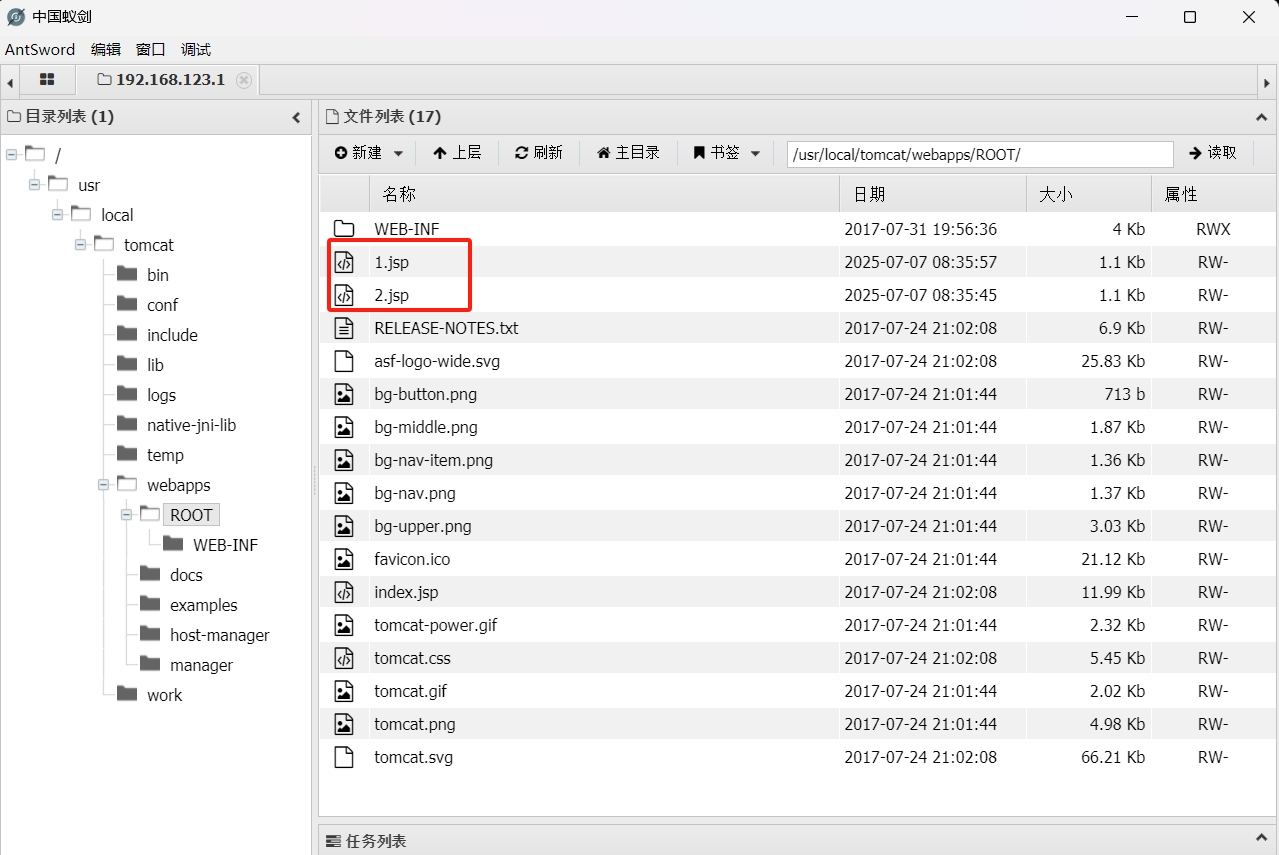
Task: Click the WEB-INF folder icon in file list
Action: [x=344, y=228]
